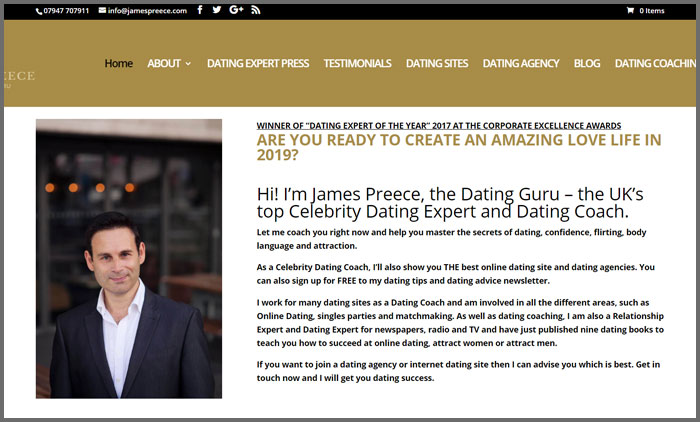This screenshot has height=422, width=700.
Task: Click the 'Hi! I'm James Preece' heading
Action: click(450, 203)
